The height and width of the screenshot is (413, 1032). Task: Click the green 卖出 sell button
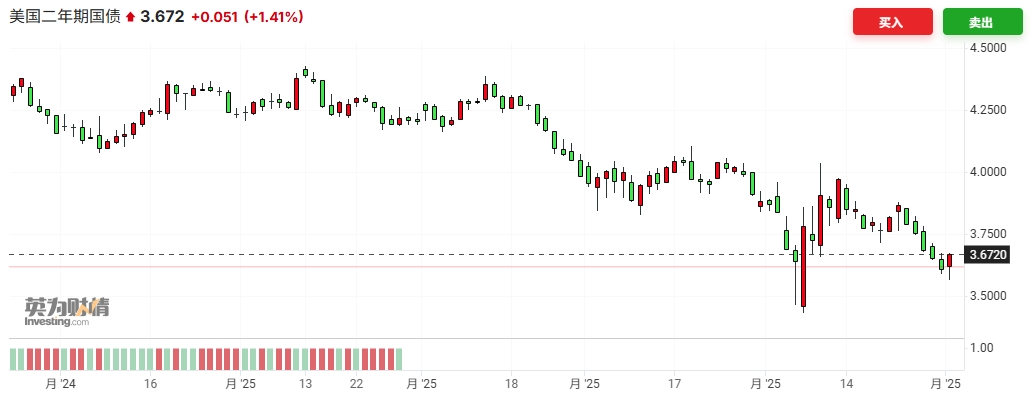pyautogui.click(x=981, y=22)
